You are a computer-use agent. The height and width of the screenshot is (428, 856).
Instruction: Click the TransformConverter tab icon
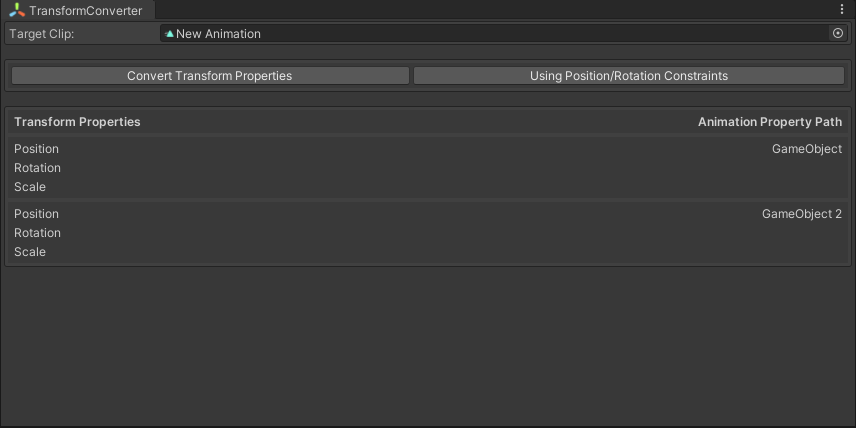click(17, 10)
